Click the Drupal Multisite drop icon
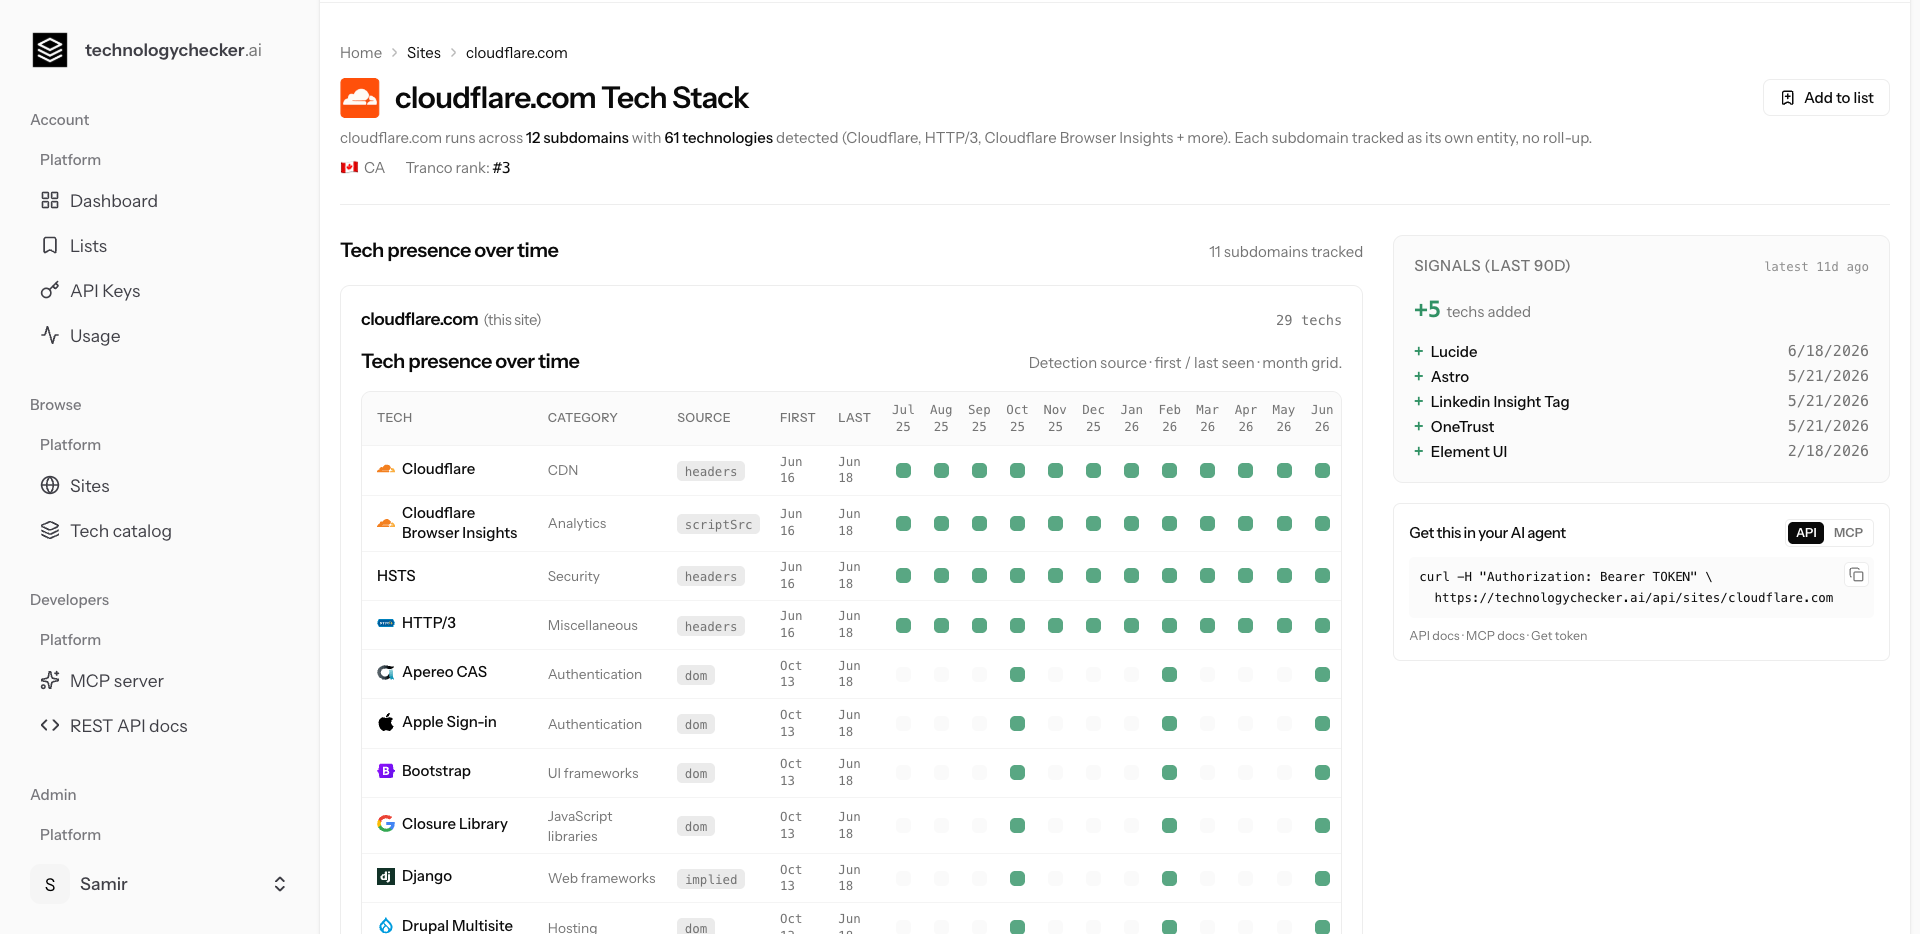 coord(386,926)
